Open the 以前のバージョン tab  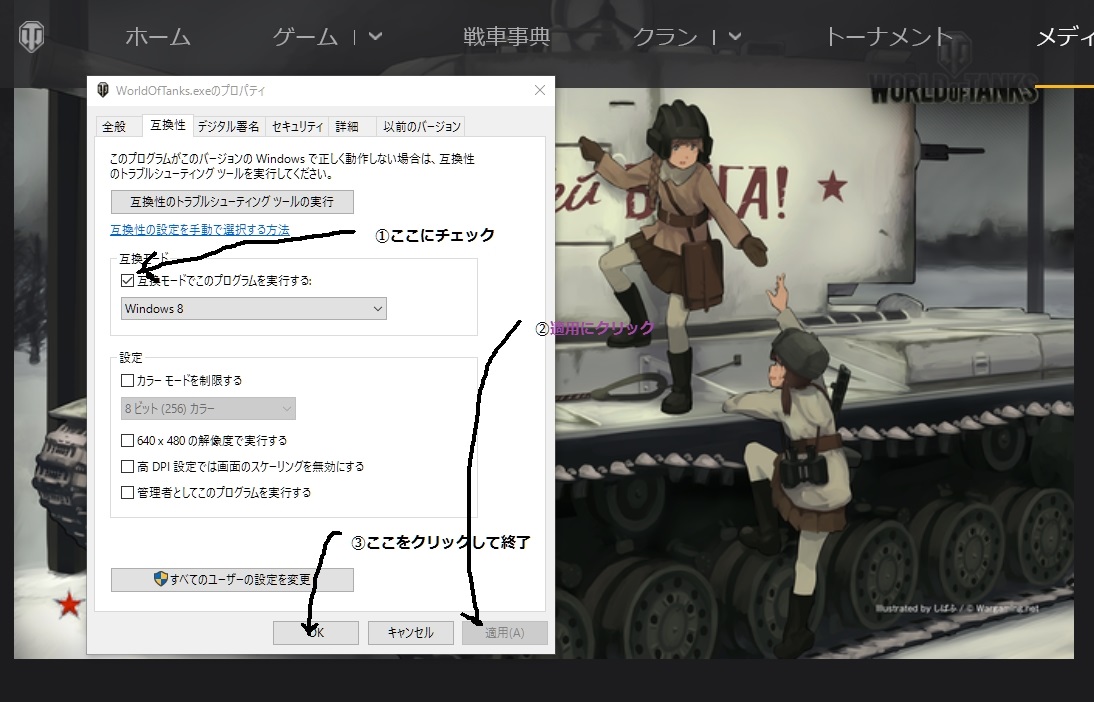[x=420, y=126]
